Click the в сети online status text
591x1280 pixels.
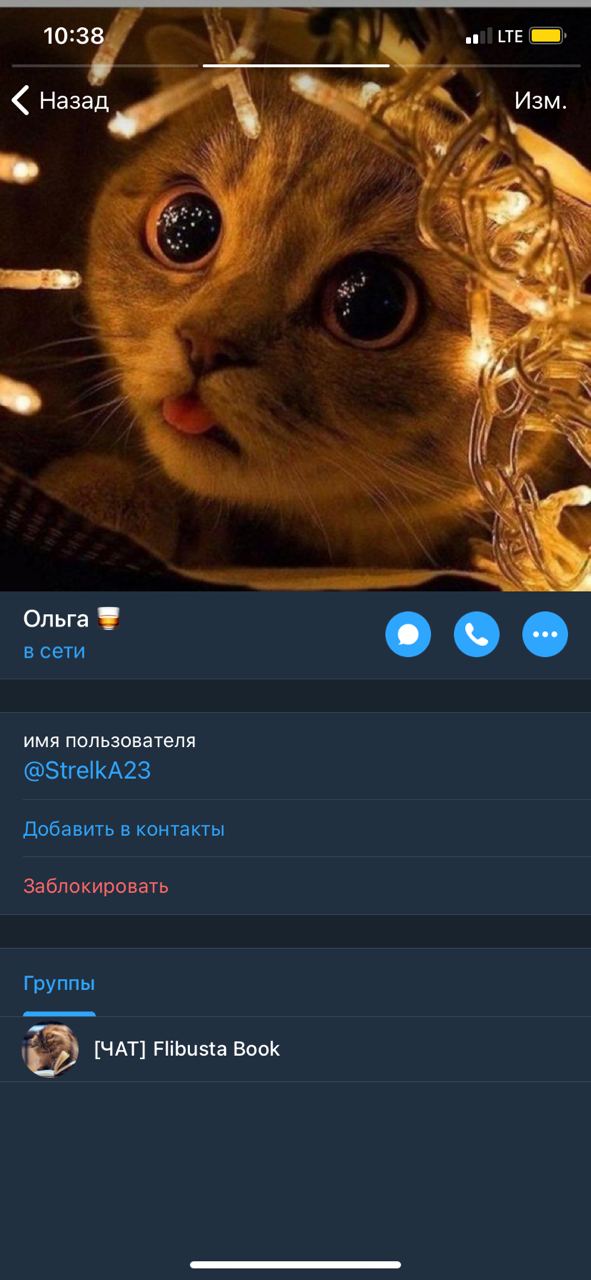point(54,651)
